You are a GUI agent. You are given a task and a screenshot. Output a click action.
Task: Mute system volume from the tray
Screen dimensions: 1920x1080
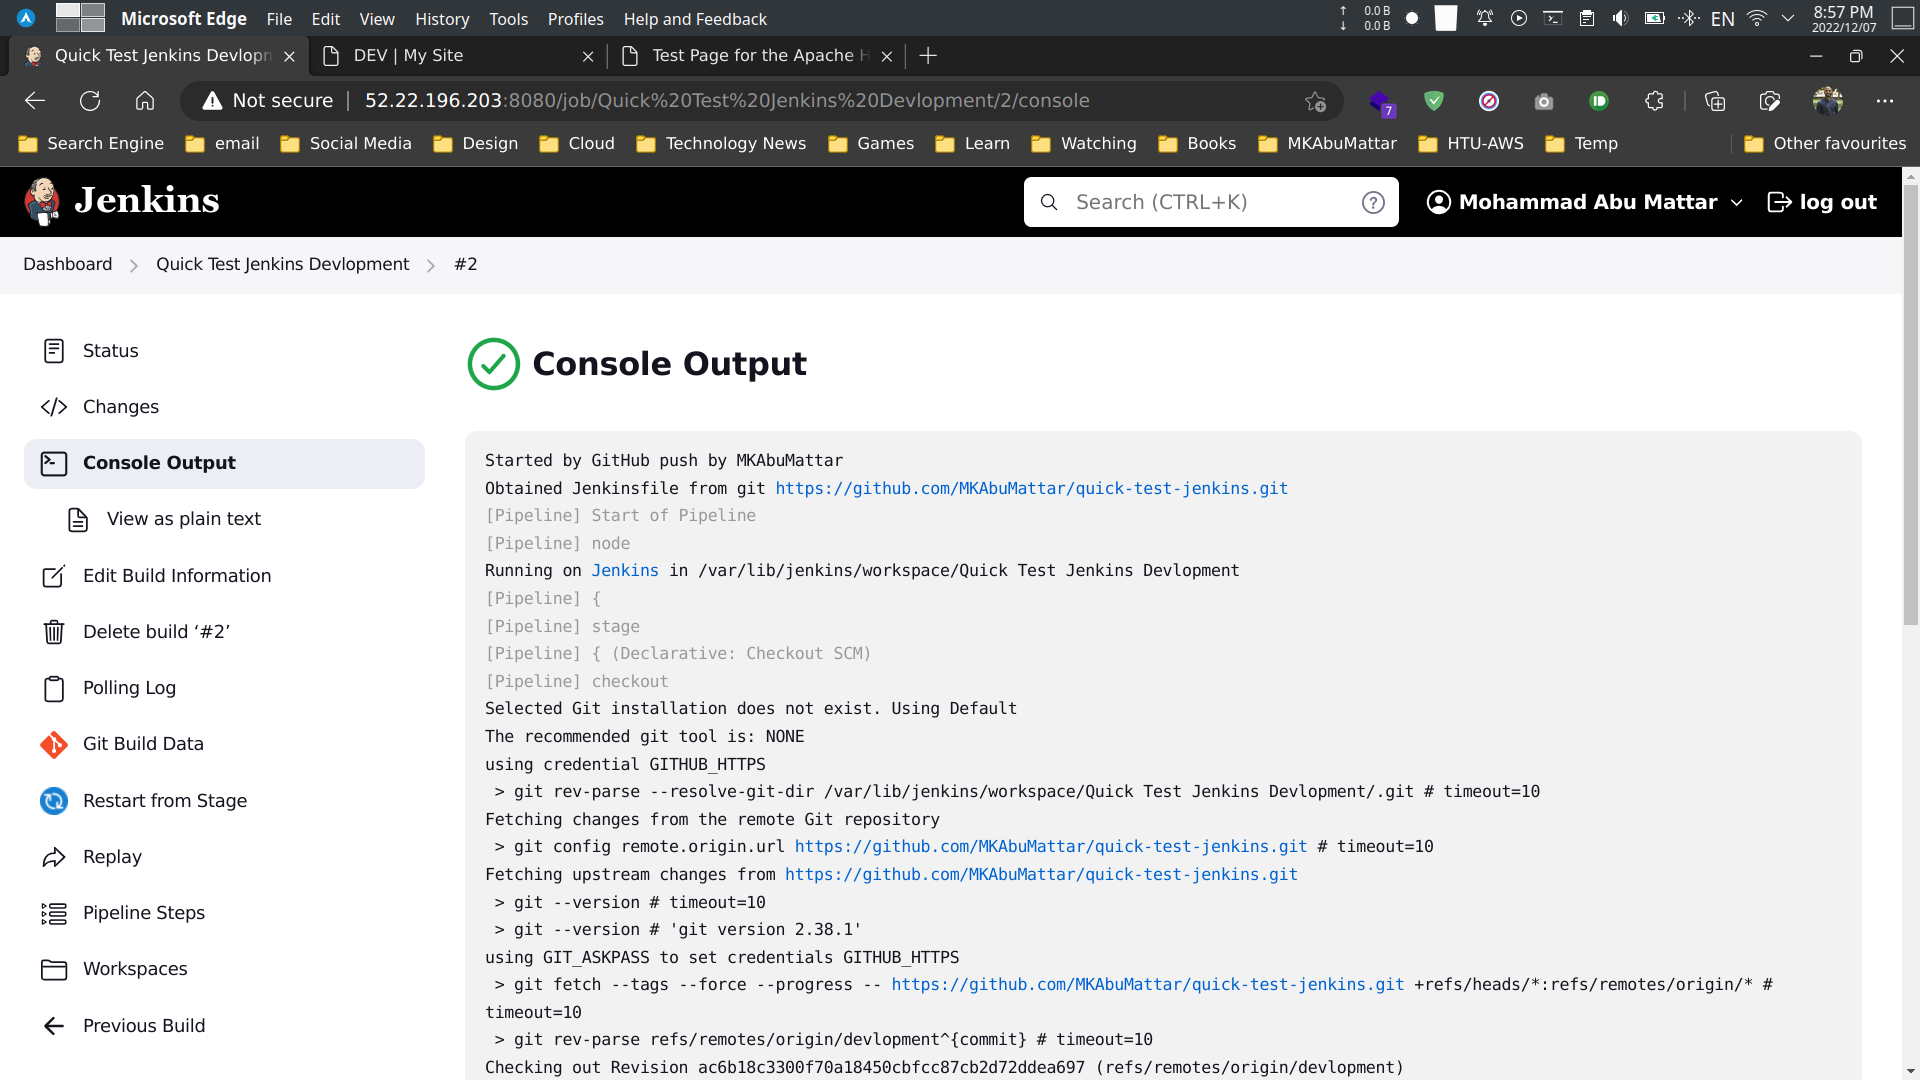pyautogui.click(x=1621, y=17)
